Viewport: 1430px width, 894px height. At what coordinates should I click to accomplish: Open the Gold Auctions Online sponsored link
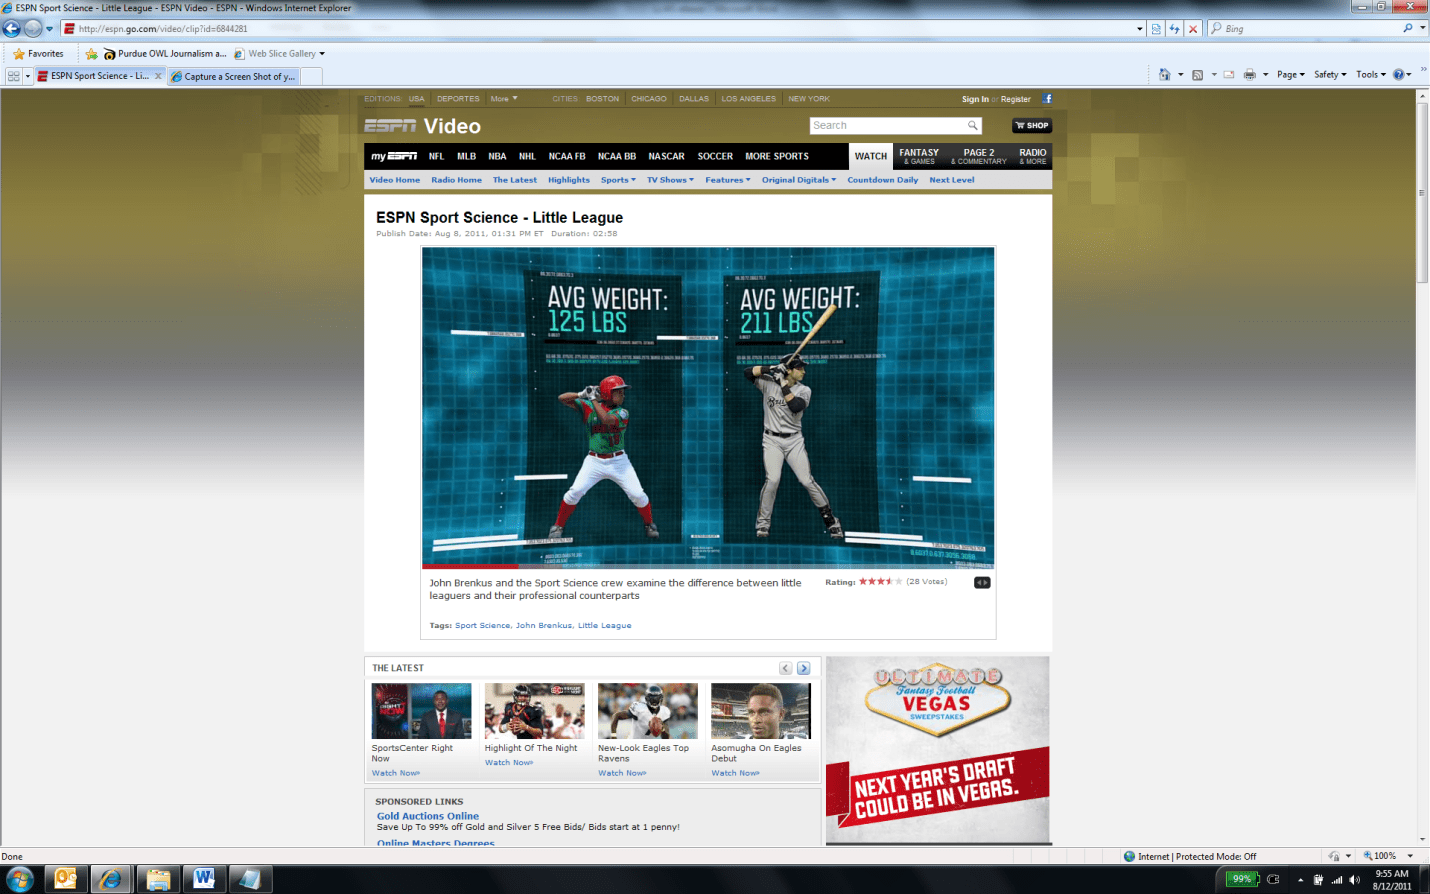(427, 816)
